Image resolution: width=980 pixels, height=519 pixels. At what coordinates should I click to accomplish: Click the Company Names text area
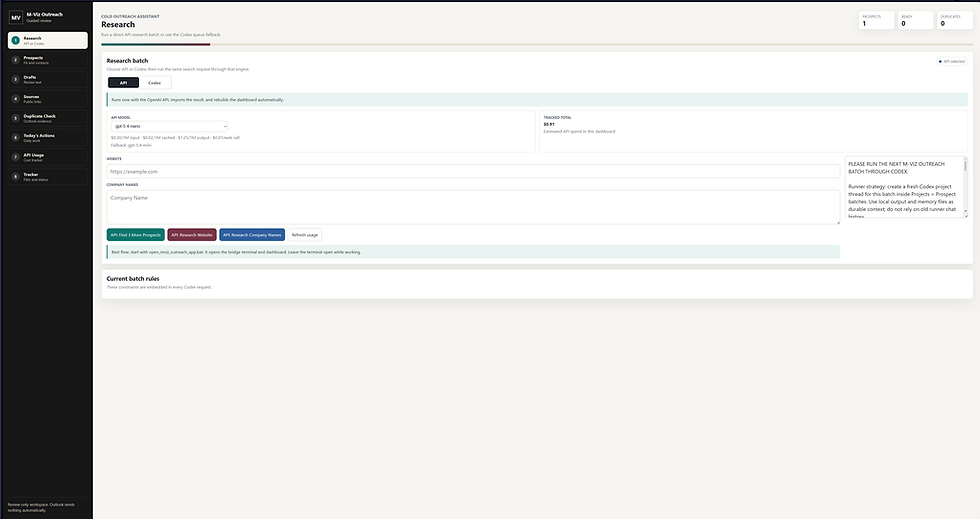click(473, 207)
